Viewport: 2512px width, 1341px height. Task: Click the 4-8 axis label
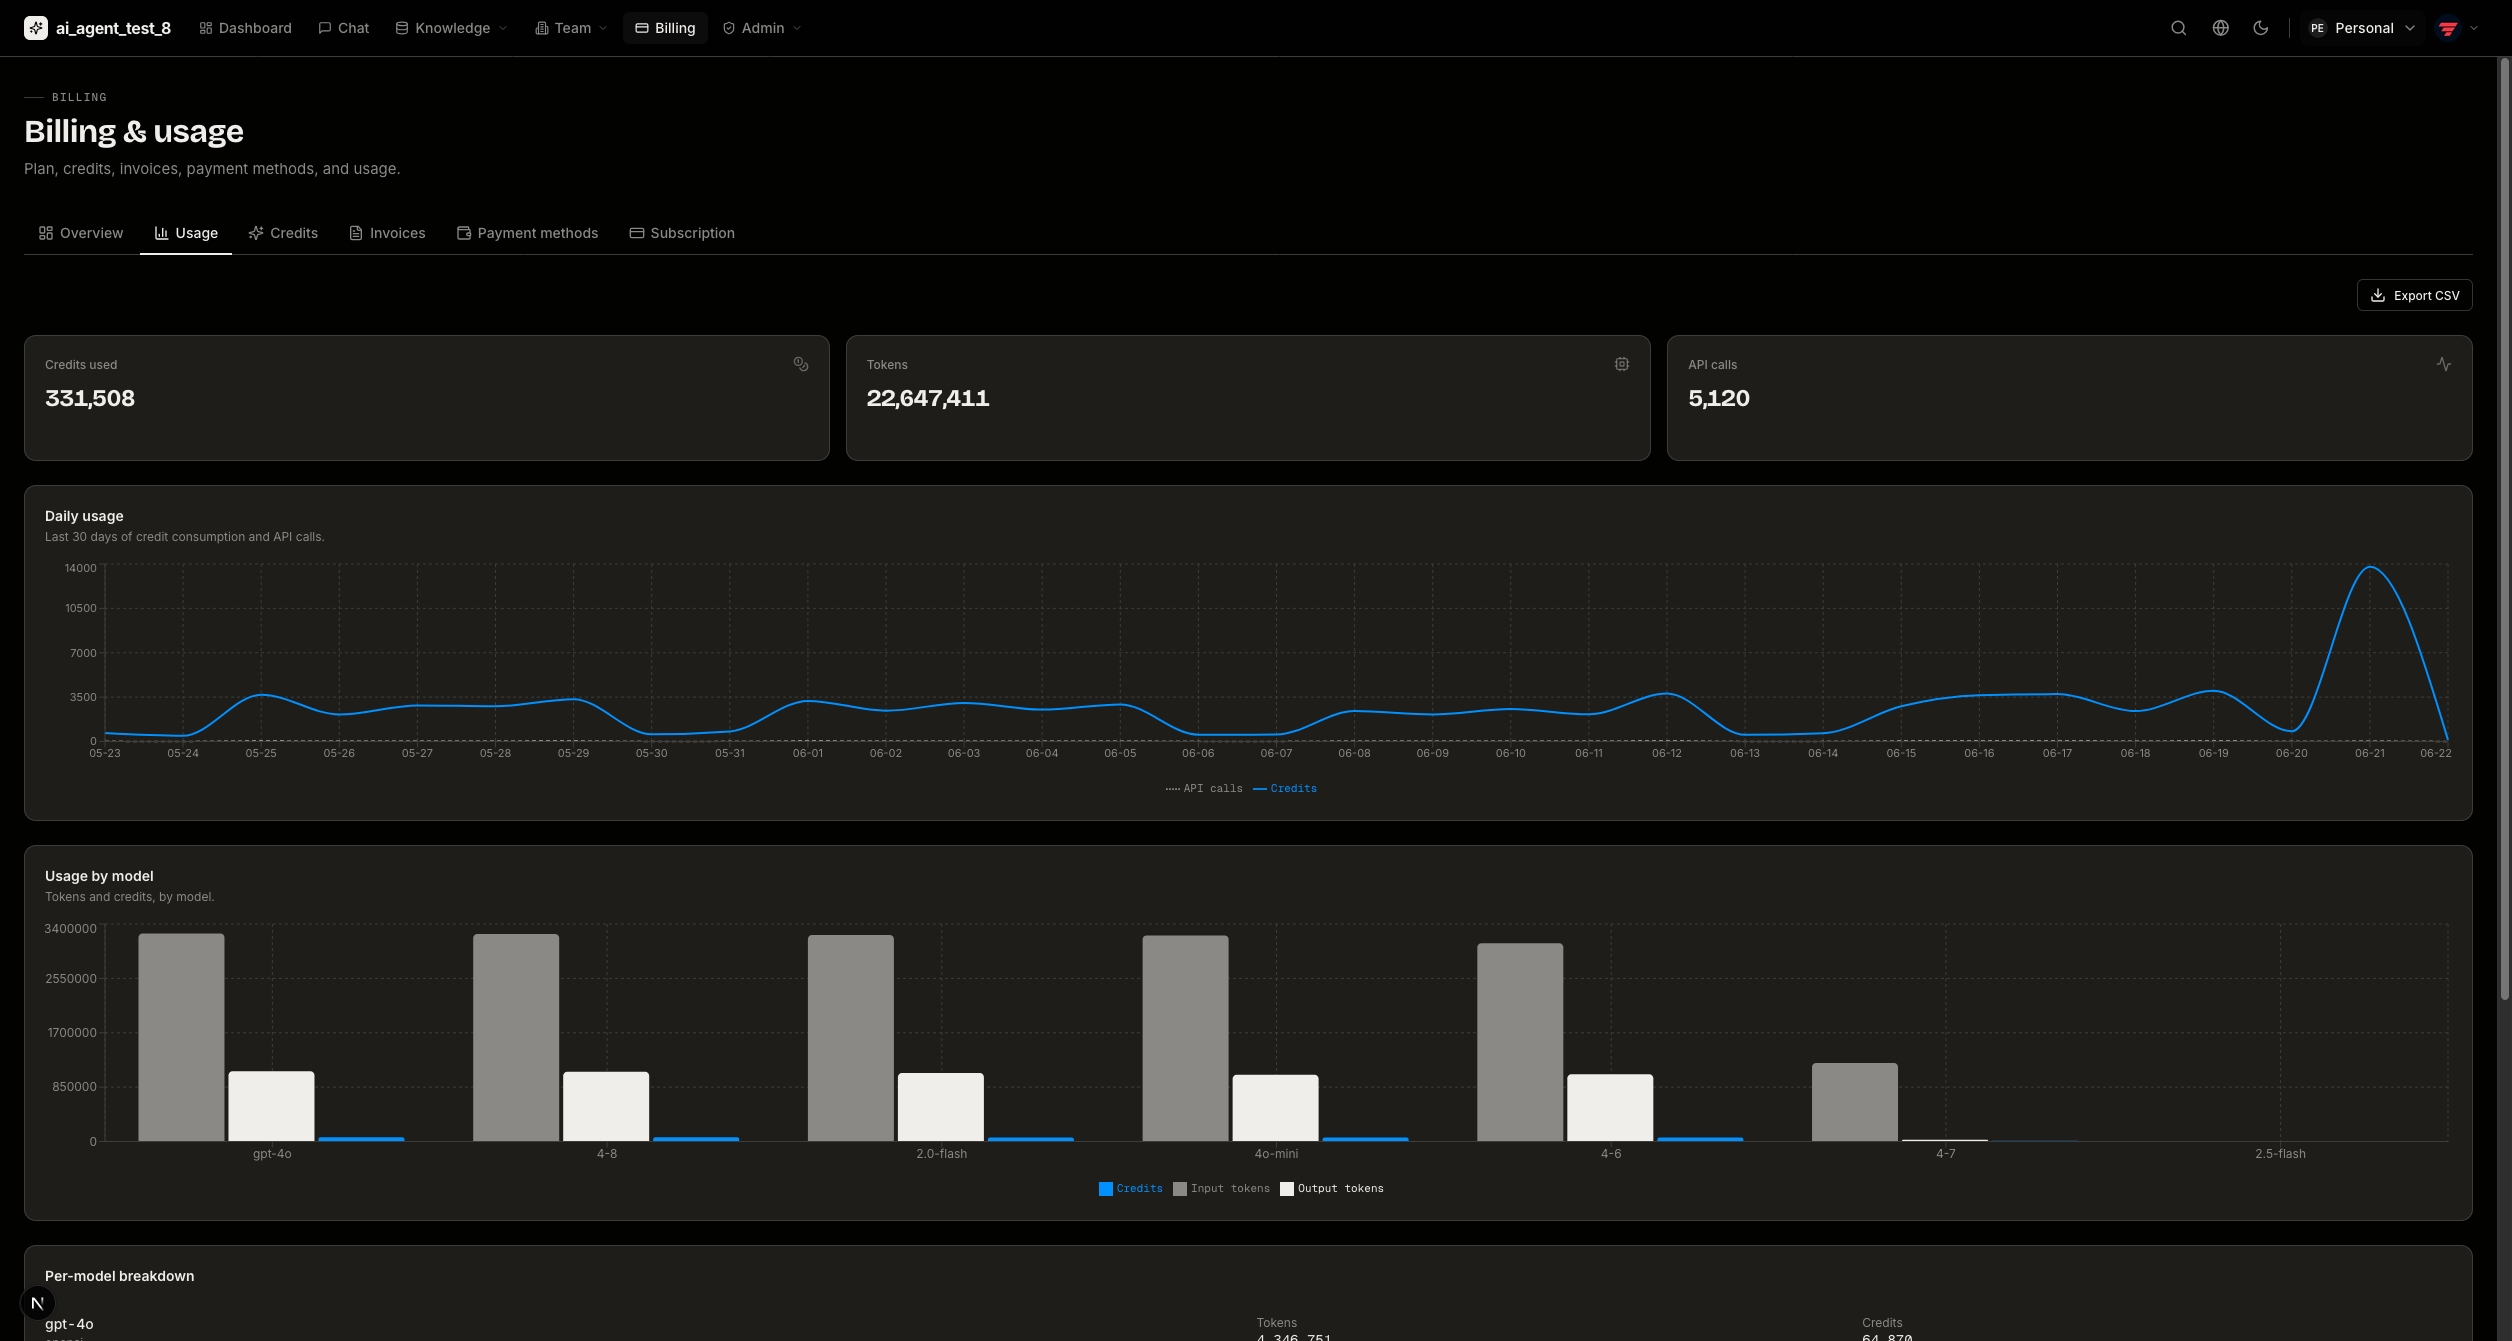click(606, 1154)
